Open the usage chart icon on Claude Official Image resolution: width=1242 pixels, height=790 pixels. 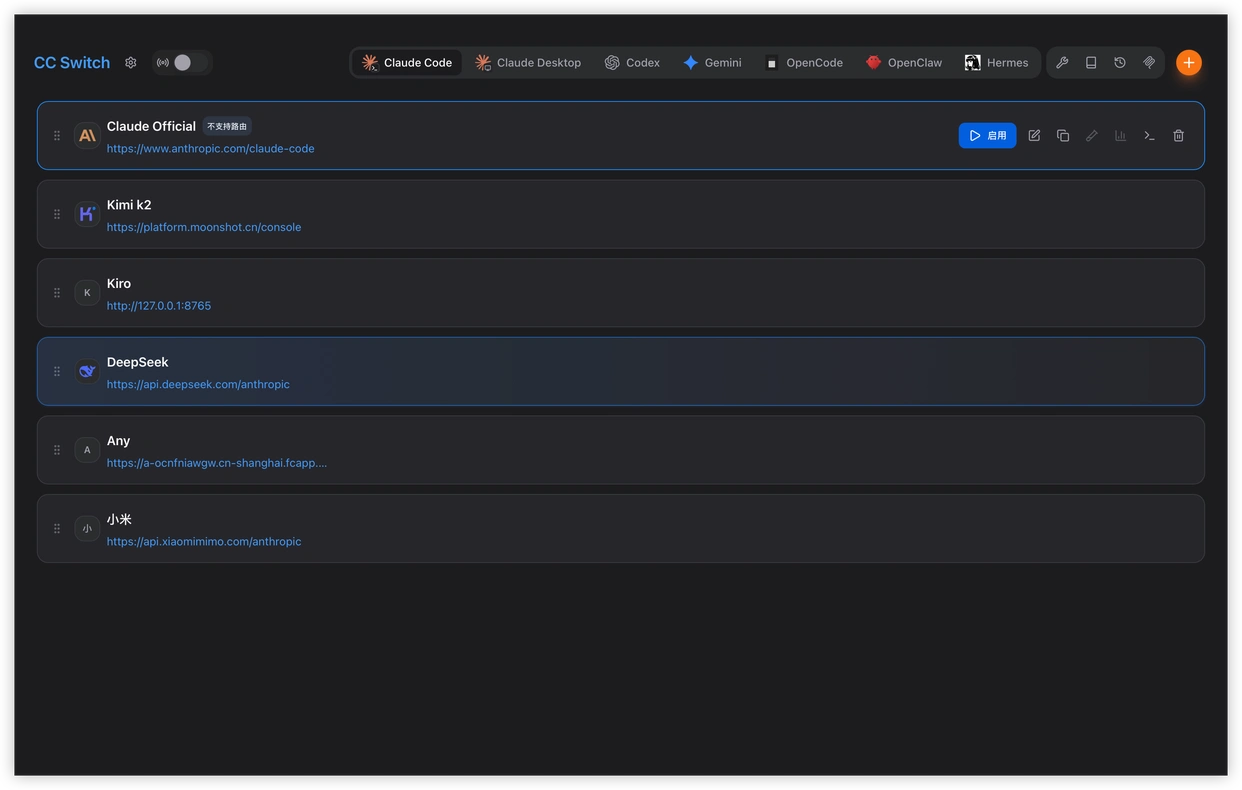tap(1120, 135)
